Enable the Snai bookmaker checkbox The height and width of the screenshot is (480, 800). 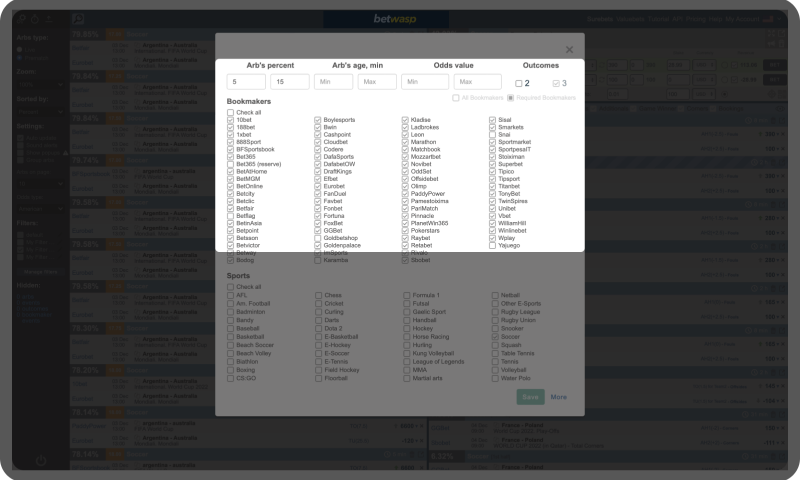(x=492, y=135)
